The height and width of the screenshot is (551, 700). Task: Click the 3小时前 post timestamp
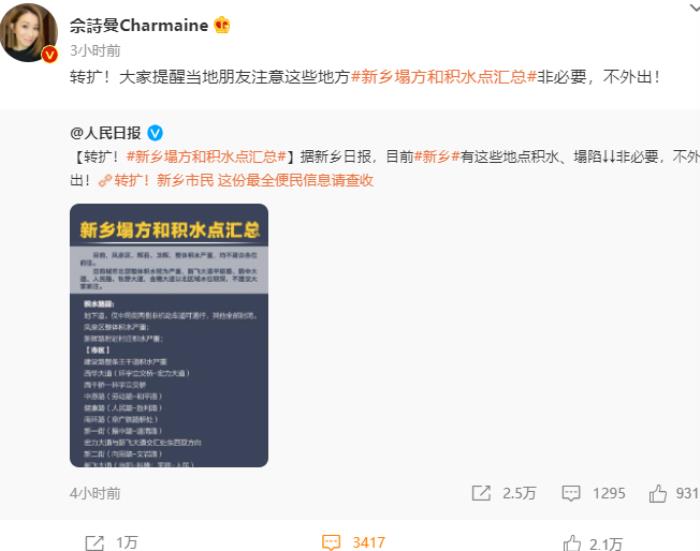pyautogui.click(x=95, y=50)
